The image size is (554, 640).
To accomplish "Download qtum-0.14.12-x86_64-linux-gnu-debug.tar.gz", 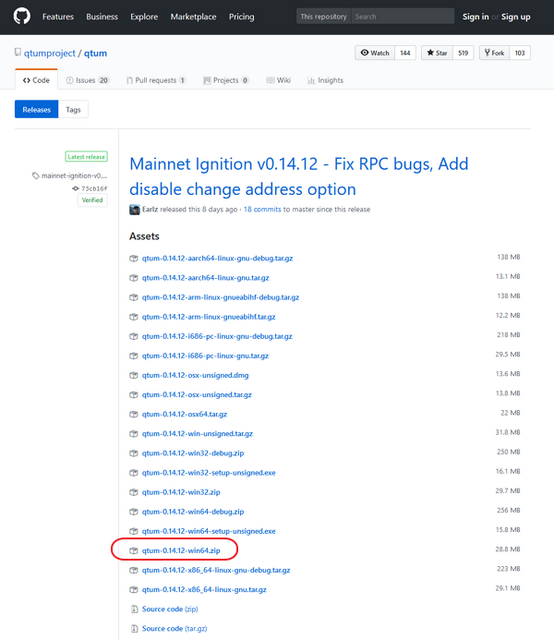I will [x=216, y=570].
